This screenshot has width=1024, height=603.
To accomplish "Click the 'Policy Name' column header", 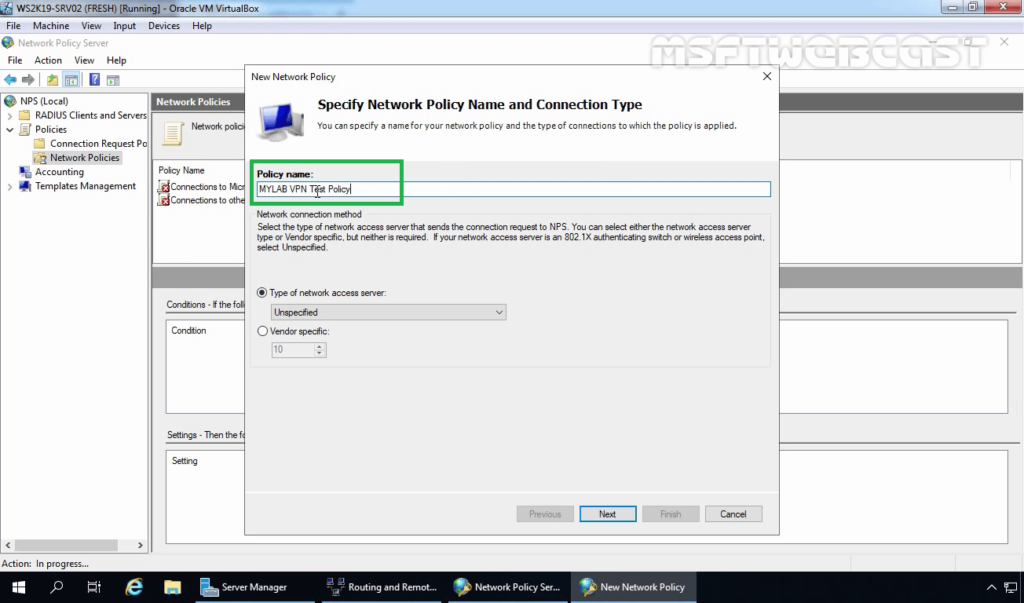I will tap(182, 171).
